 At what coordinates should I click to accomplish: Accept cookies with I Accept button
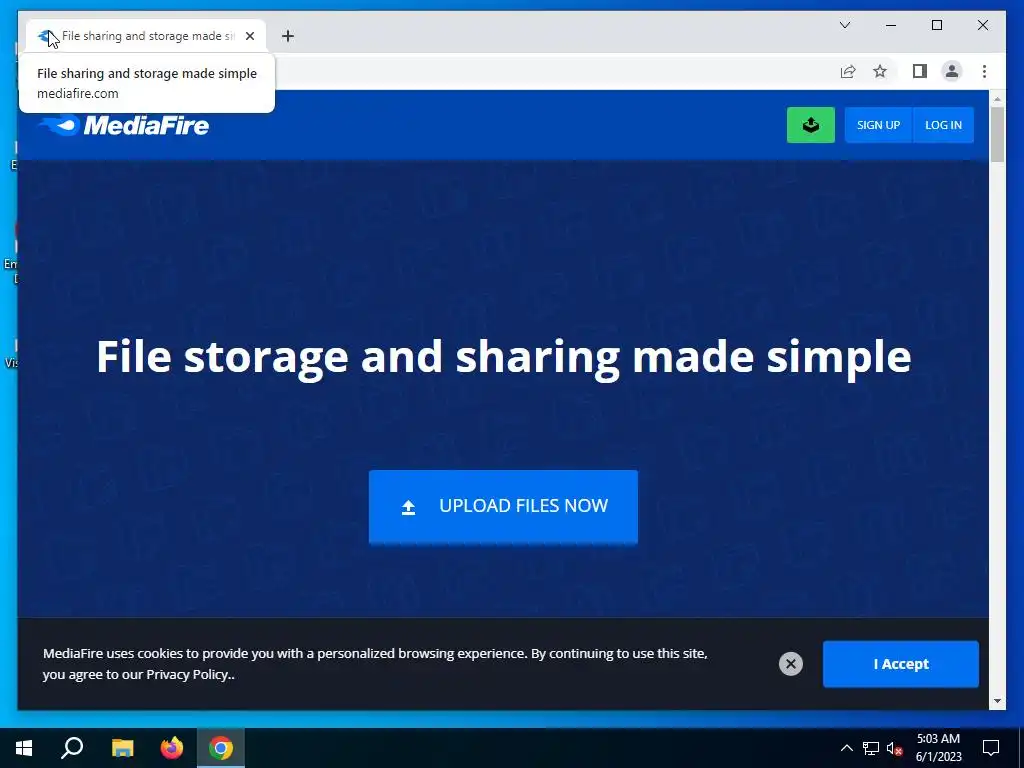pyautogui.click(x=901, y=664)
